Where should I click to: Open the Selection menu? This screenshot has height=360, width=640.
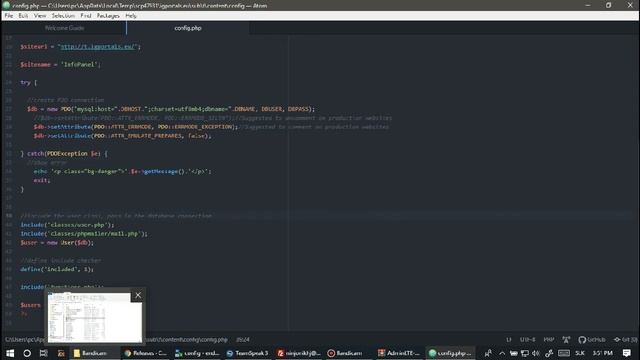click(x=63, y=16)
